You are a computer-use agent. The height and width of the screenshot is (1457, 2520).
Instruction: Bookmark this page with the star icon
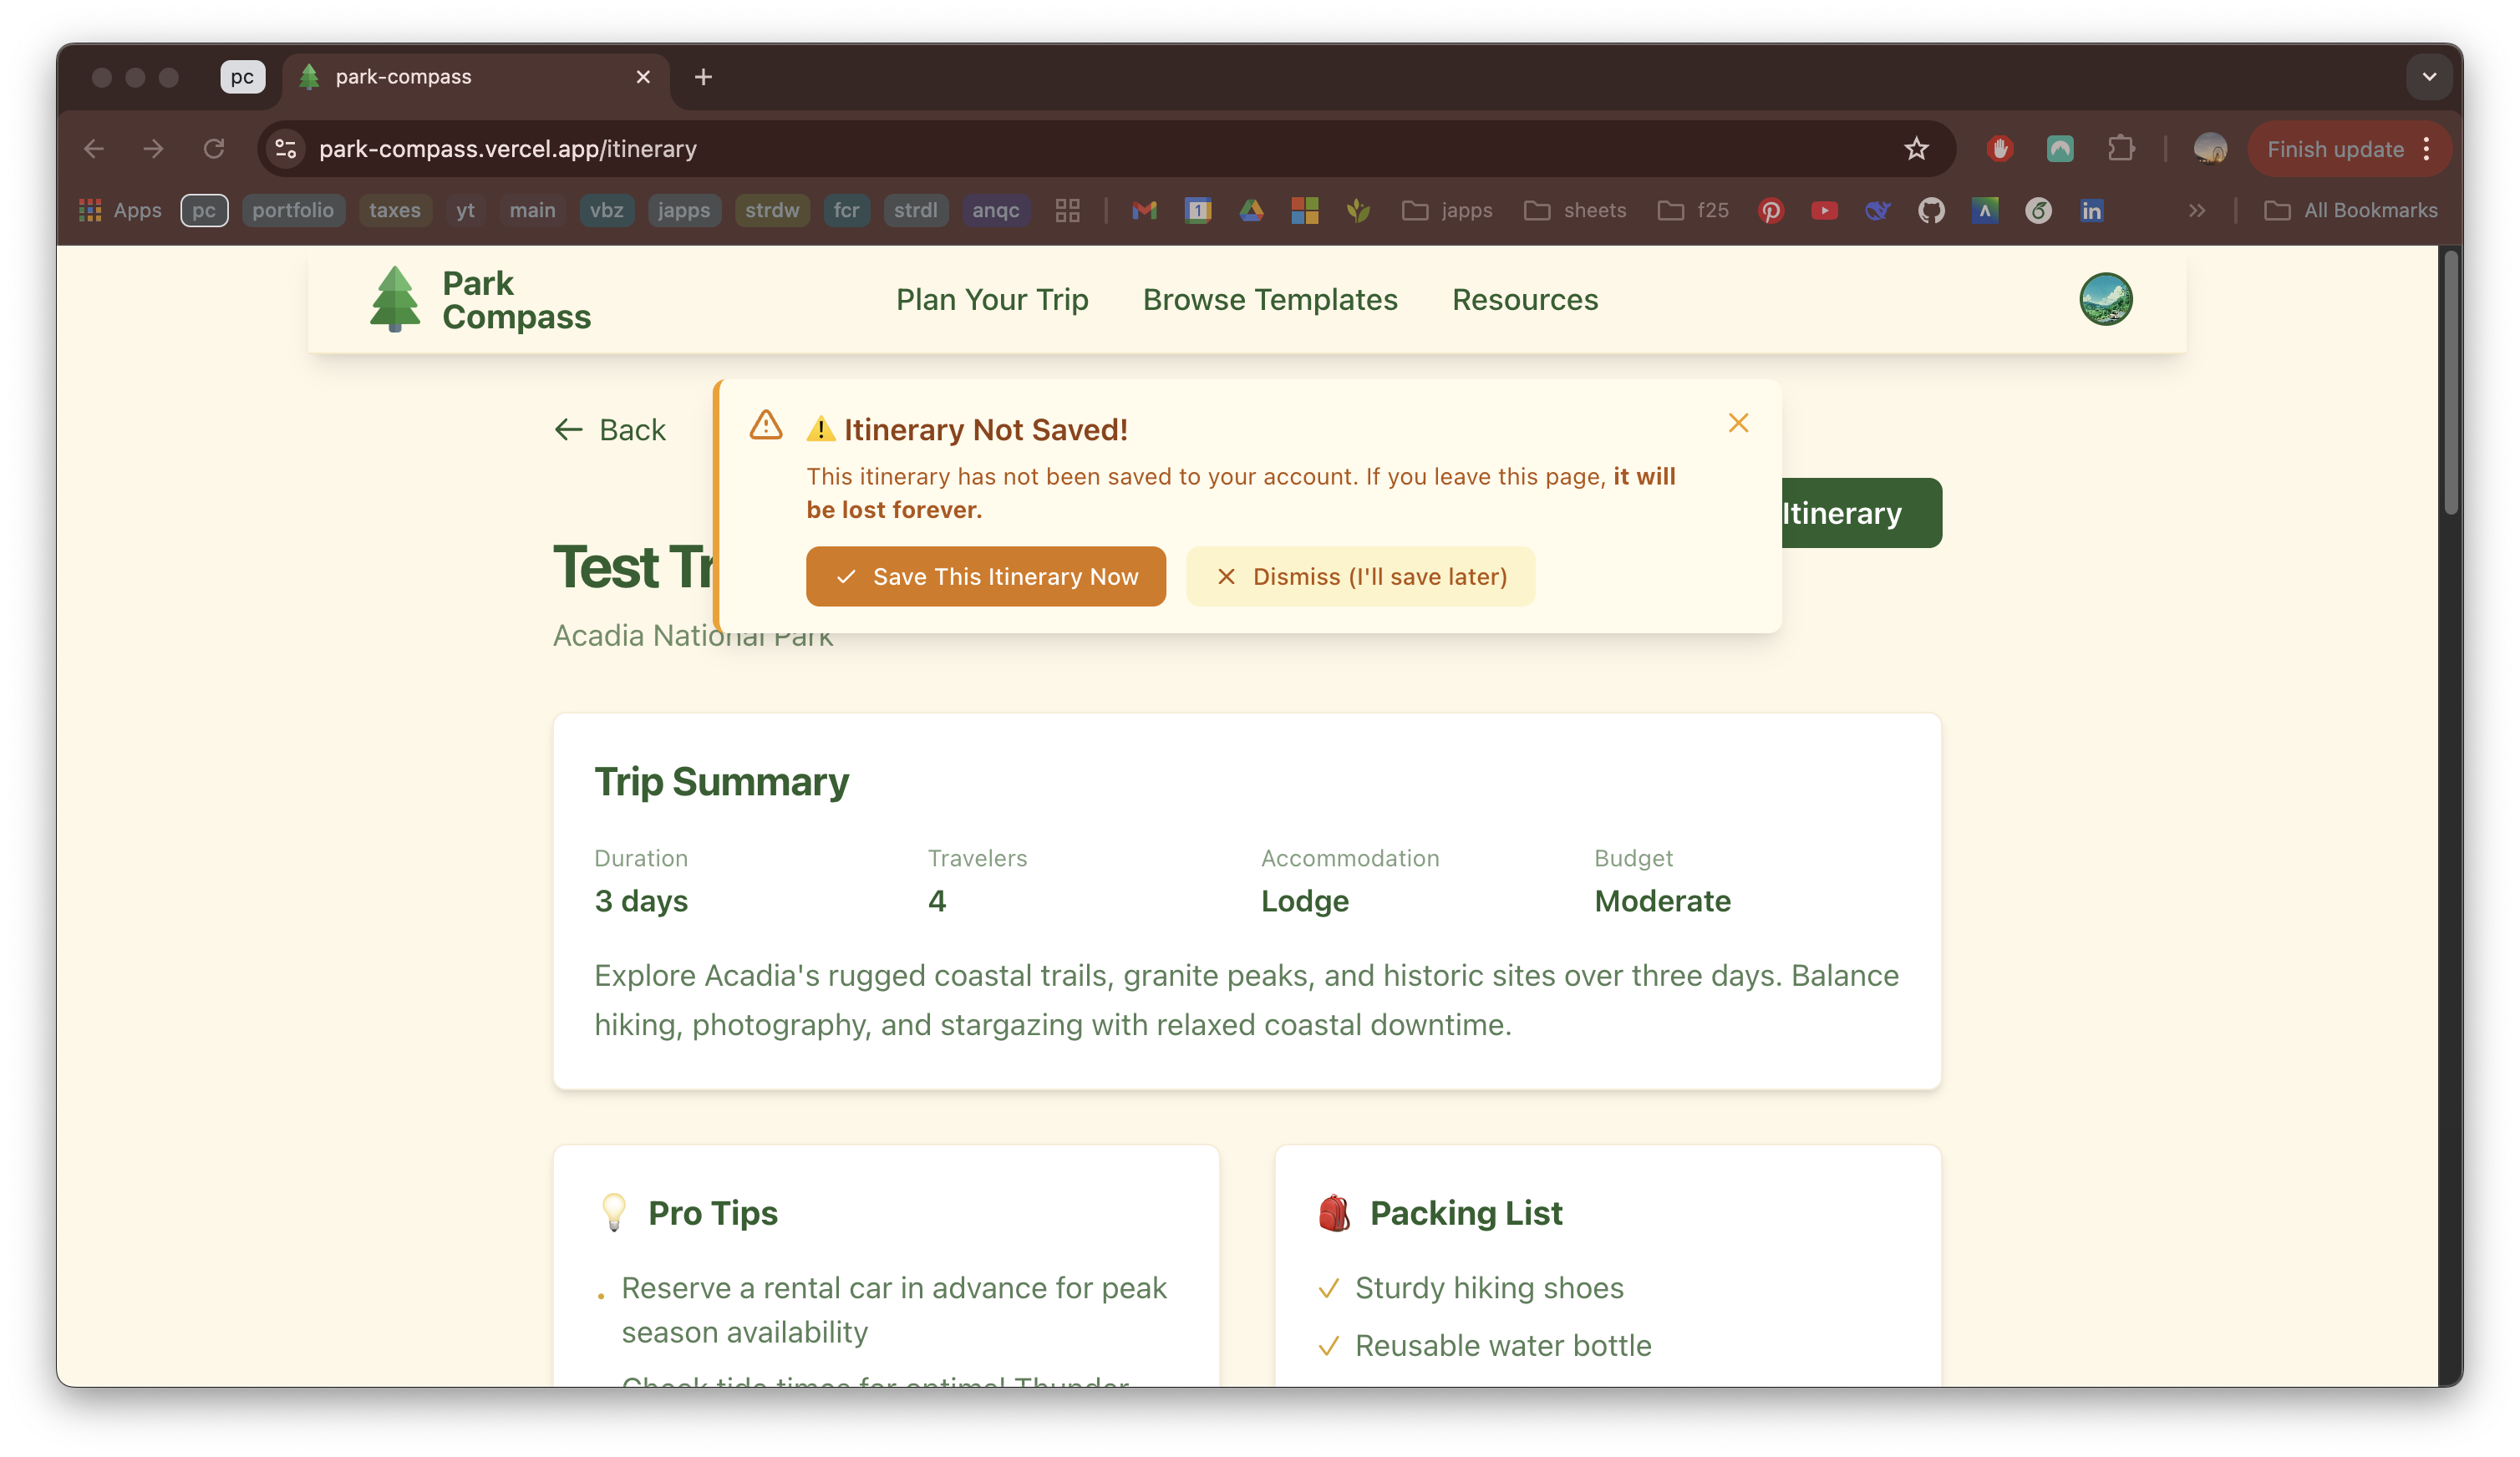(1916, 149)
